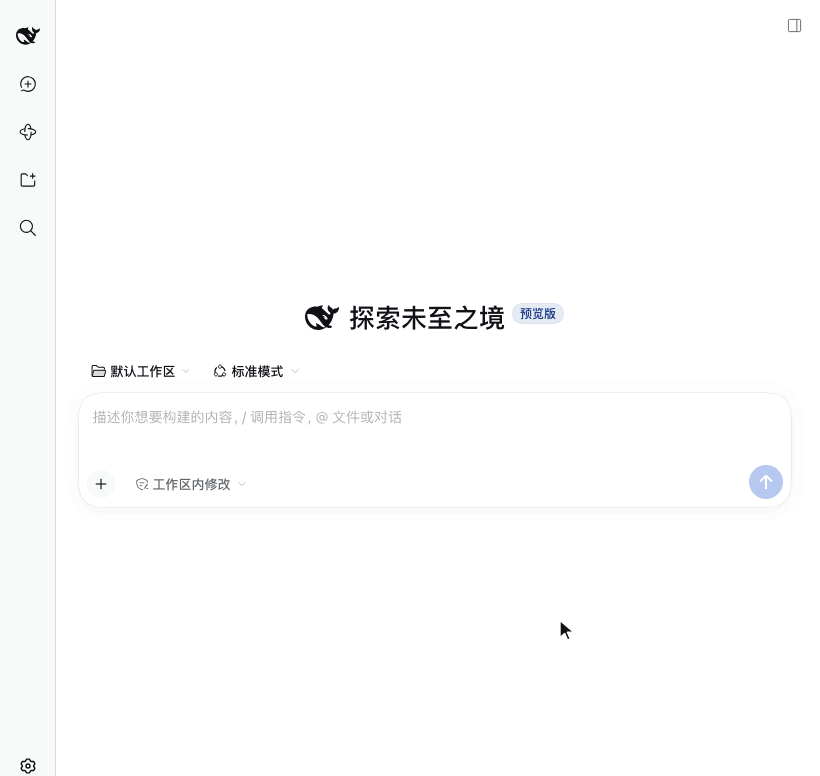820x776 pixels.
Task: Open the 默认工作区 workspace dropdown
Action: click(x=140, y=371)
